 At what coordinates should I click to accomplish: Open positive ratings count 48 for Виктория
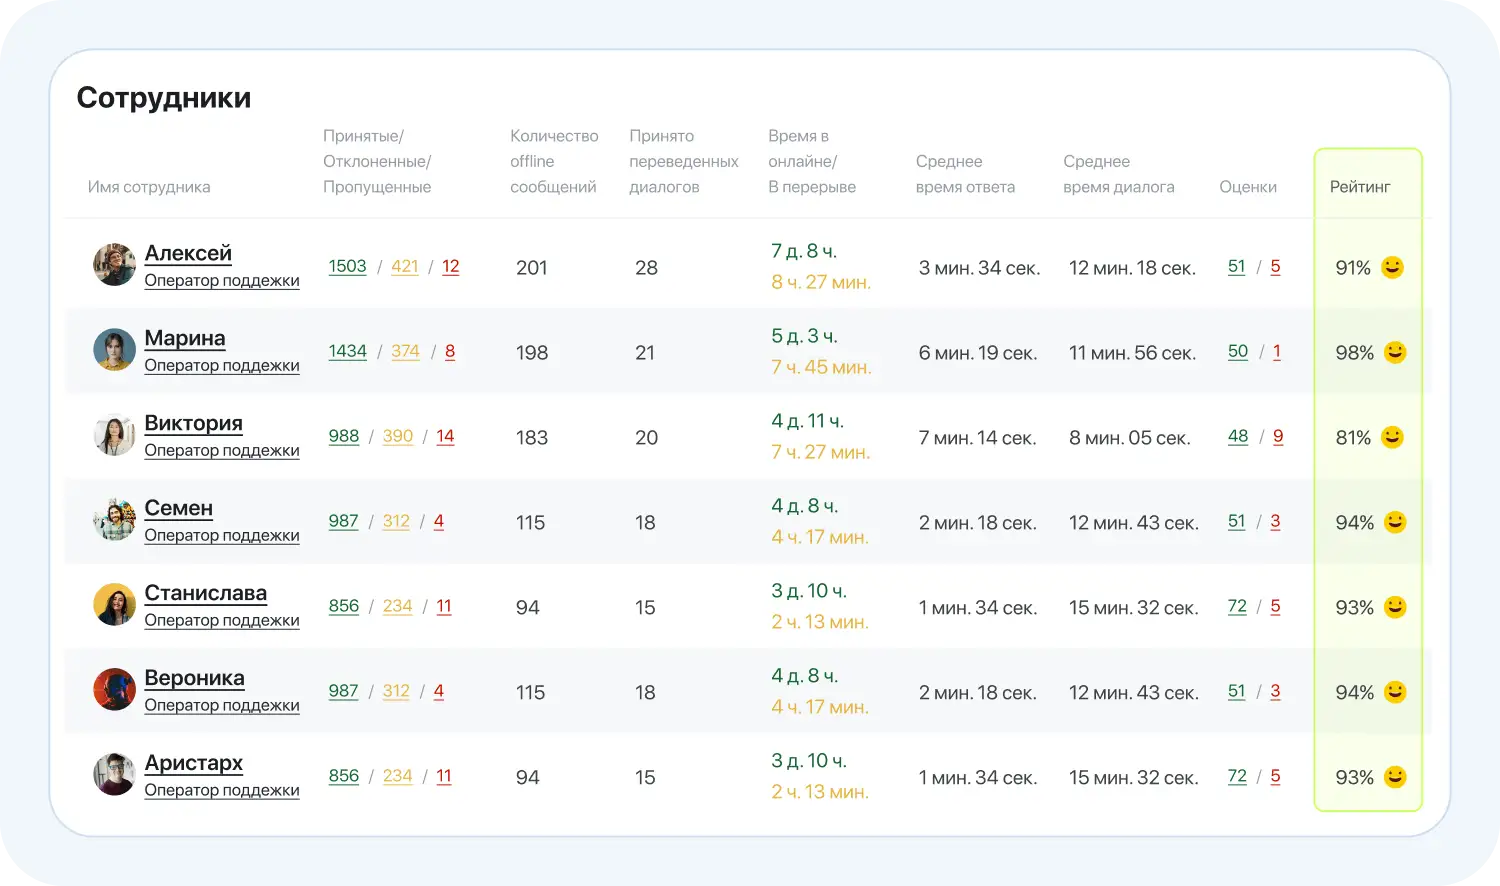pyautogui.click(x=1238, y=436)
